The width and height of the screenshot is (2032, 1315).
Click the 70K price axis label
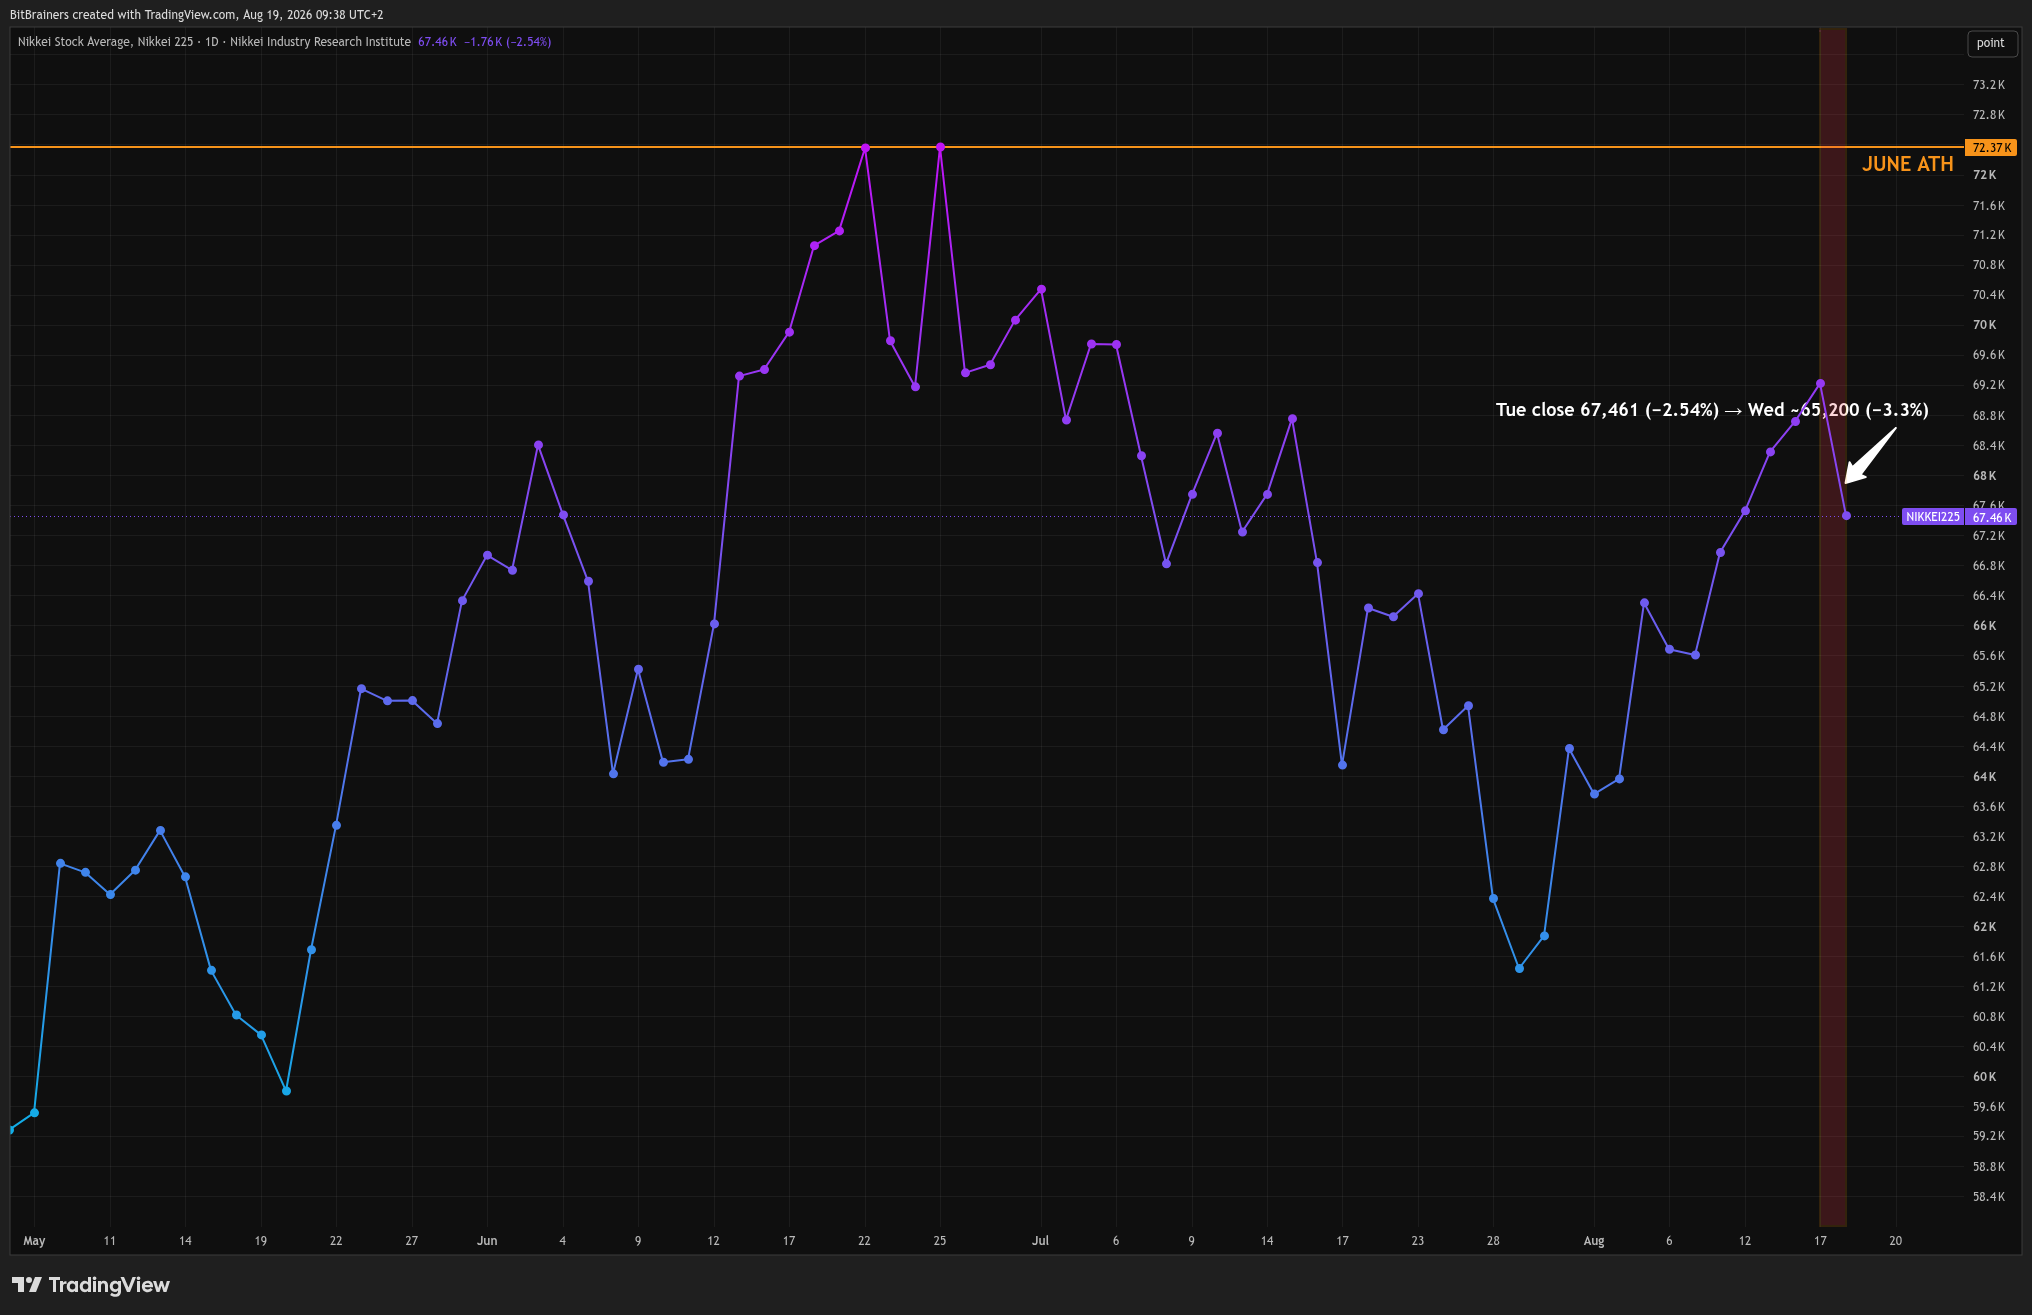coord(1984,325)
